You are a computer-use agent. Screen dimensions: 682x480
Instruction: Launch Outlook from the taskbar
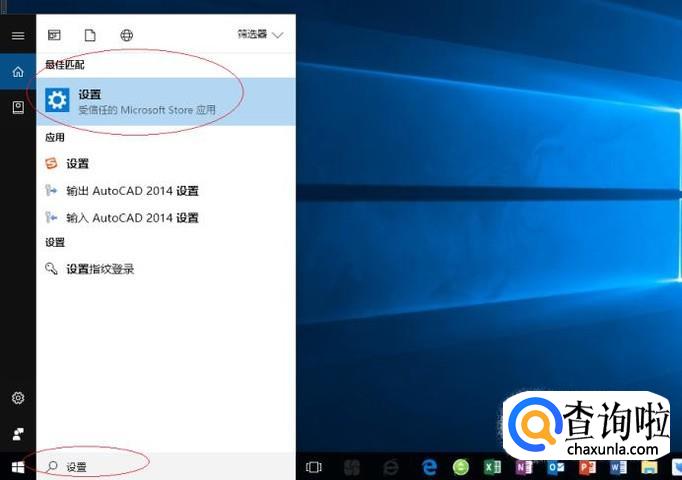(555, 467)
